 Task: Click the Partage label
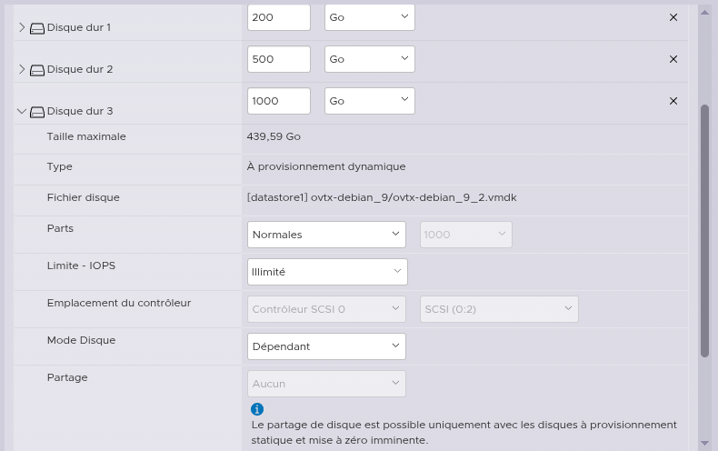[67, 378]
